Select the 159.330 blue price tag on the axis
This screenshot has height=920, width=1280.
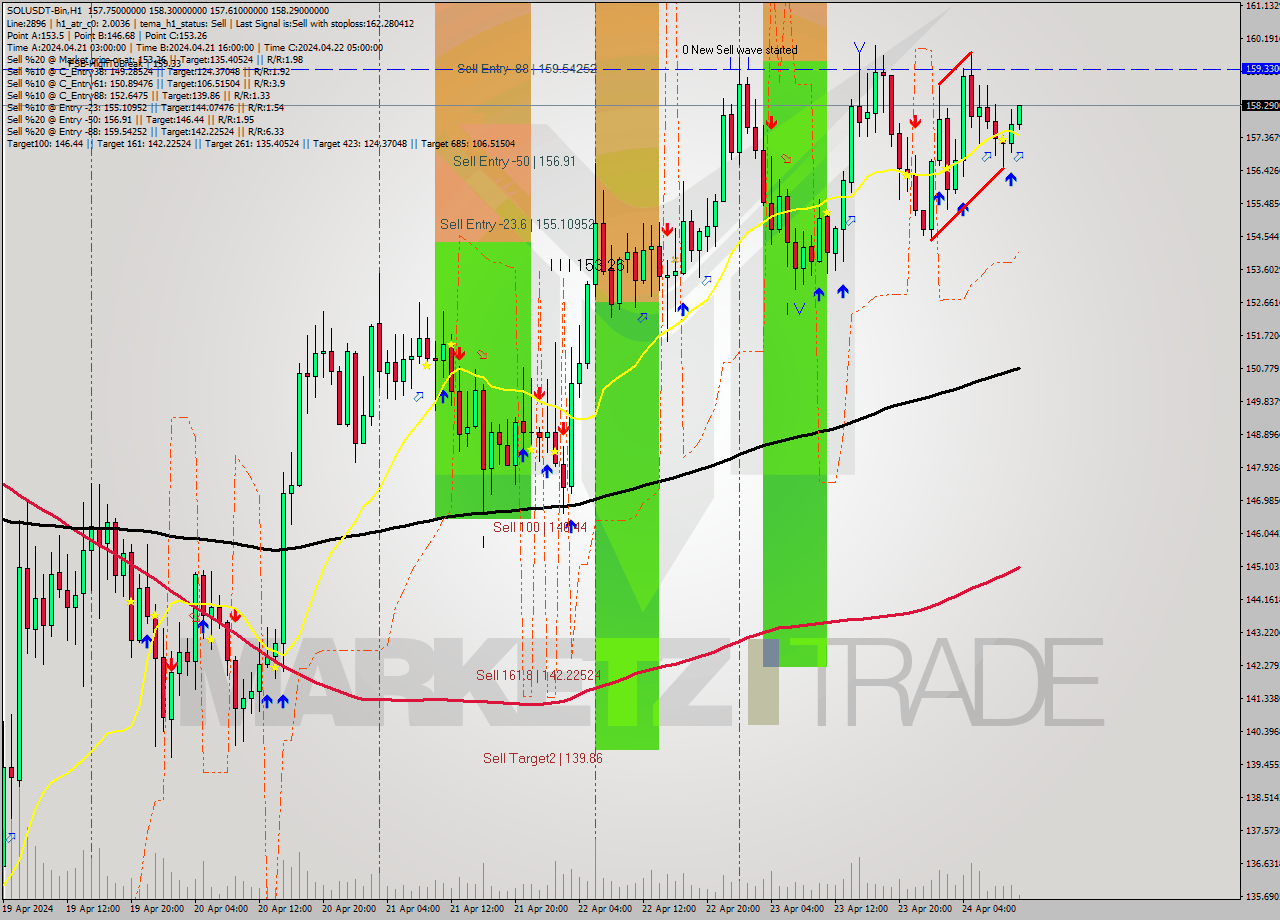point(1260,69)
